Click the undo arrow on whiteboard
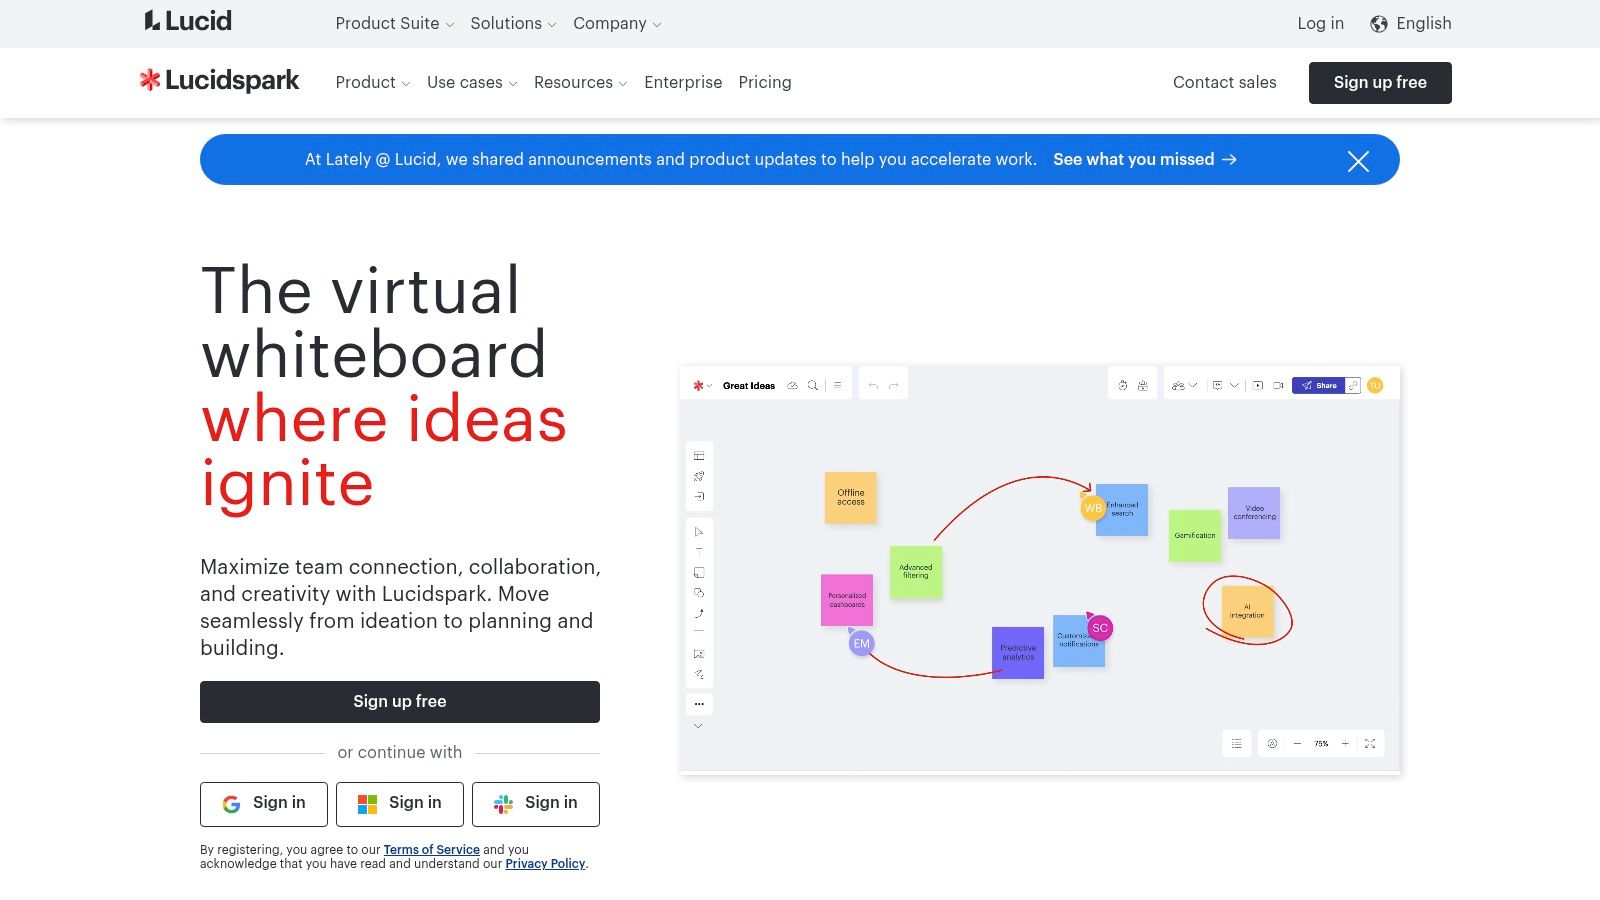The image size is (1600, 900). (873, 385)
